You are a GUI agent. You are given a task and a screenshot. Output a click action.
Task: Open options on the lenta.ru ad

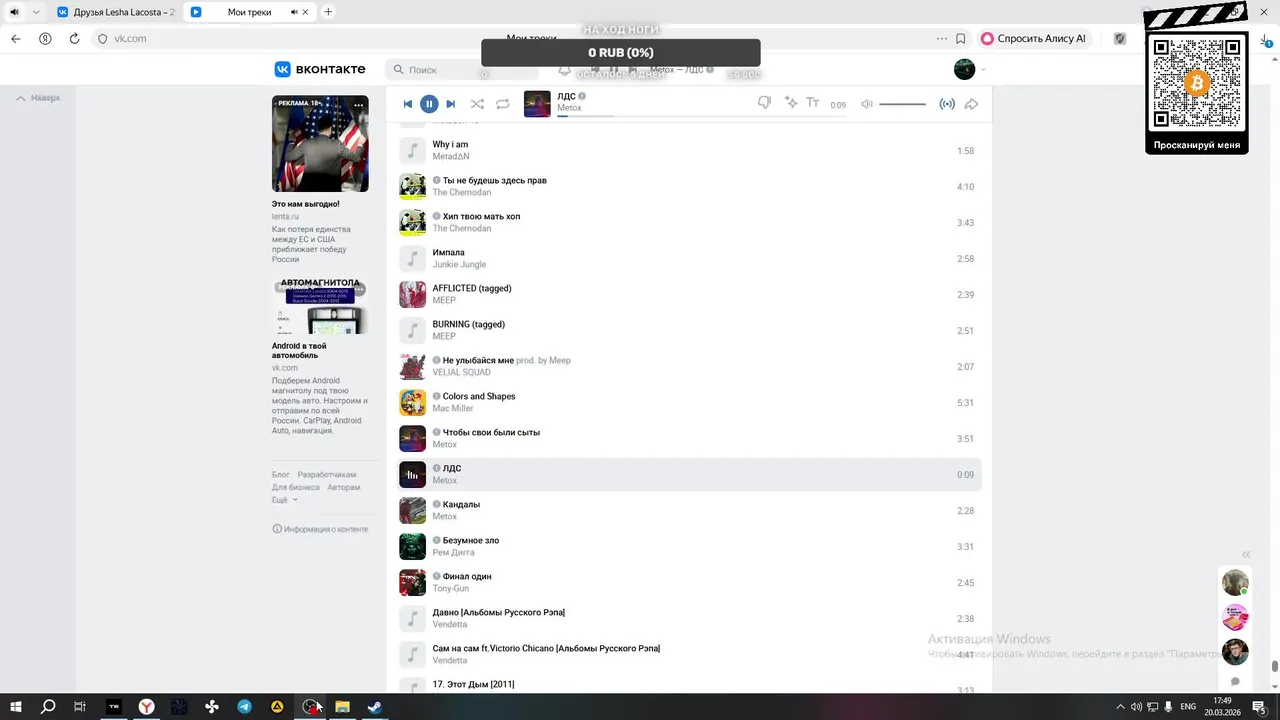(358, 105)
